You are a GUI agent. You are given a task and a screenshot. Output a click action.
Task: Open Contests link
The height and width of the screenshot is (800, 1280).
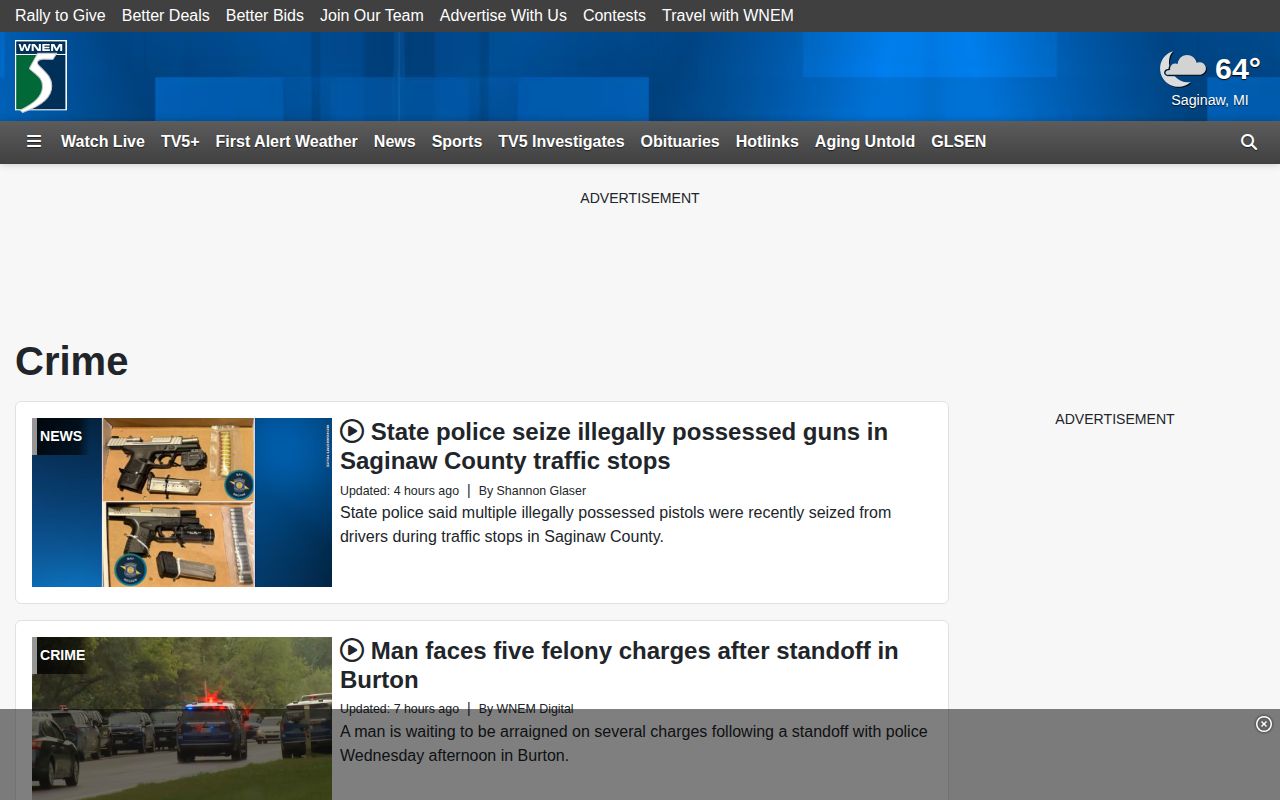click(x=614, y=15)
